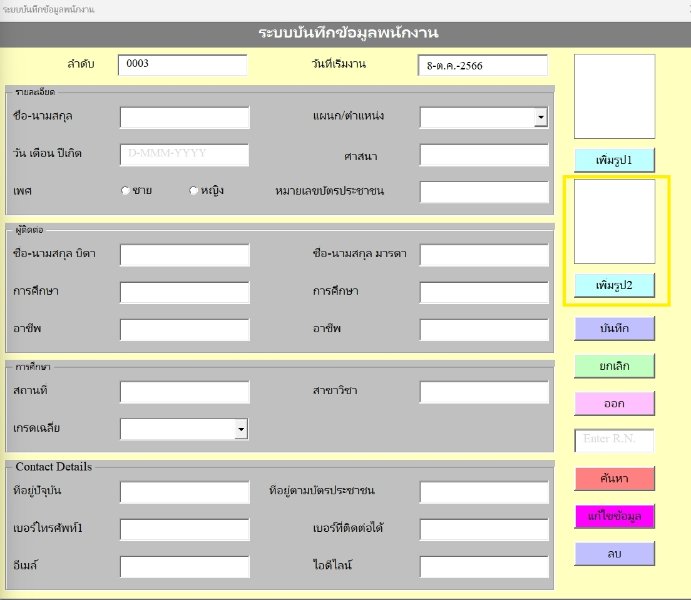Click the ลบ delete button
The image size is (691, 600).
(x=614, y=553)
